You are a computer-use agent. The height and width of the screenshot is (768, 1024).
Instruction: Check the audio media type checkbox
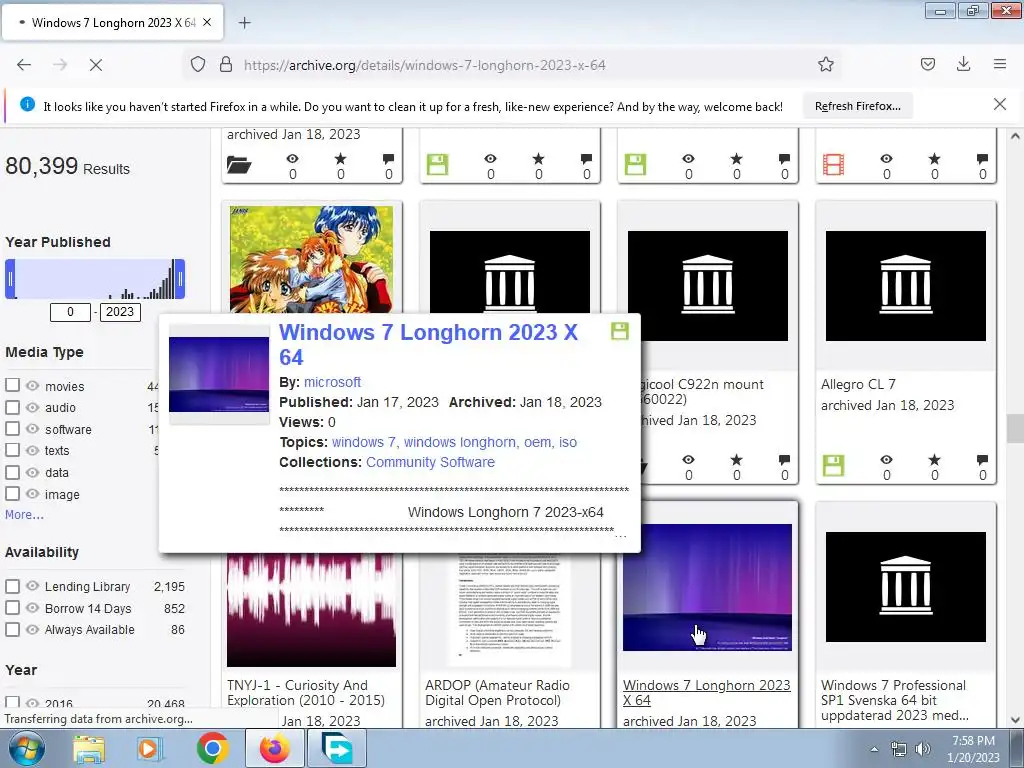(12, 407)
